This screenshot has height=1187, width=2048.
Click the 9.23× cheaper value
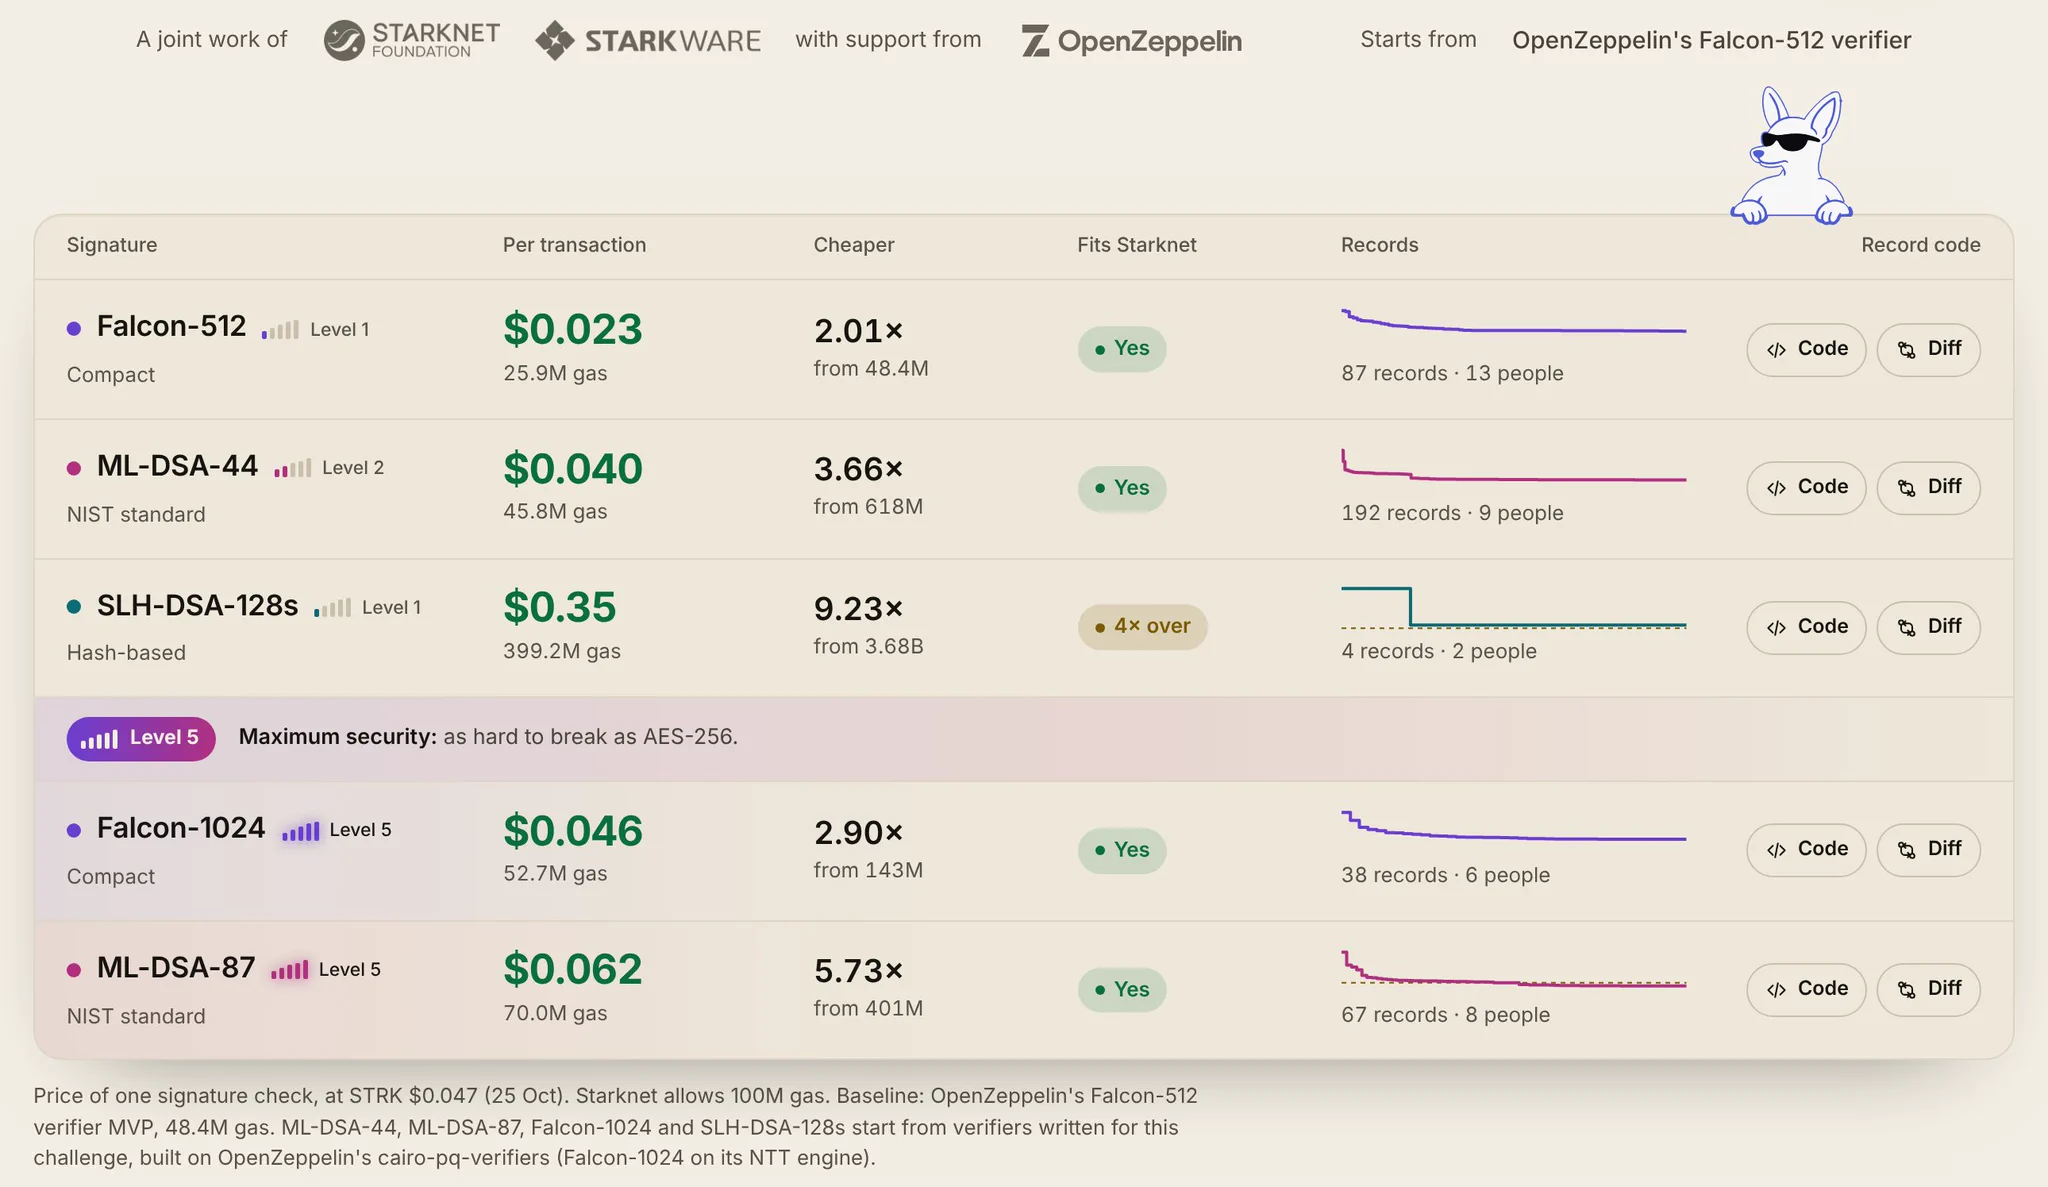[x=859, y=608]
